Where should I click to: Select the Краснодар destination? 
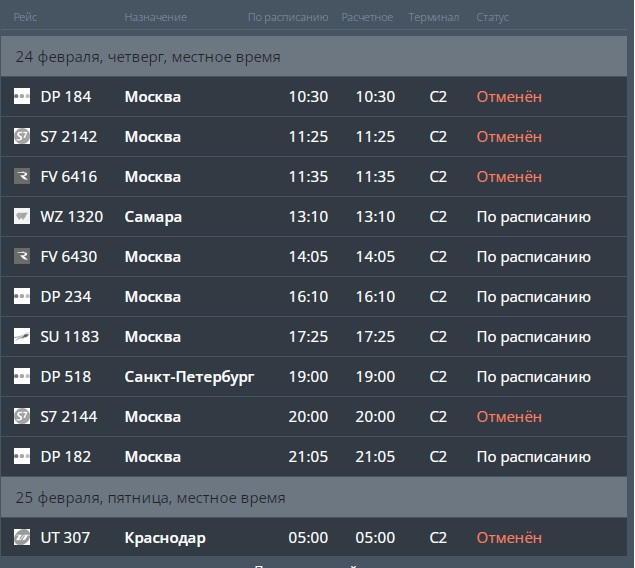(165, 538)
